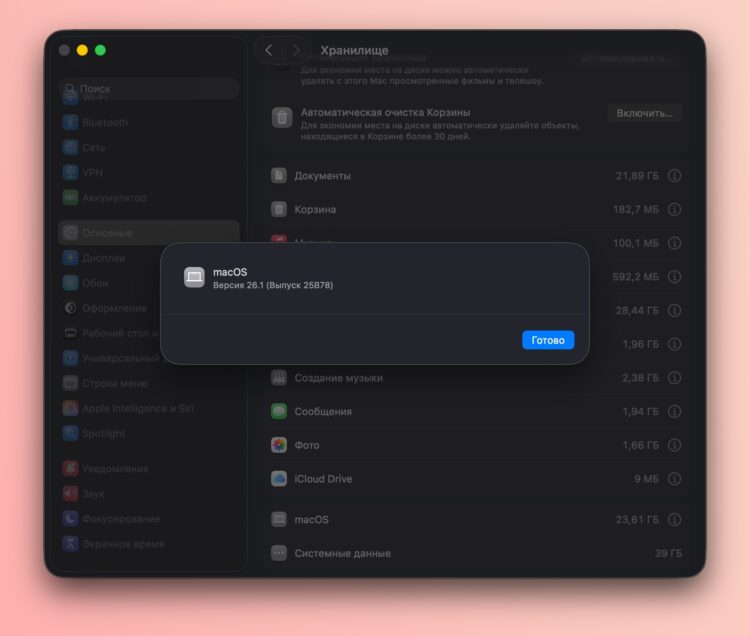
Task: Click the Корзина storage row icon
Action: [279, 209]
